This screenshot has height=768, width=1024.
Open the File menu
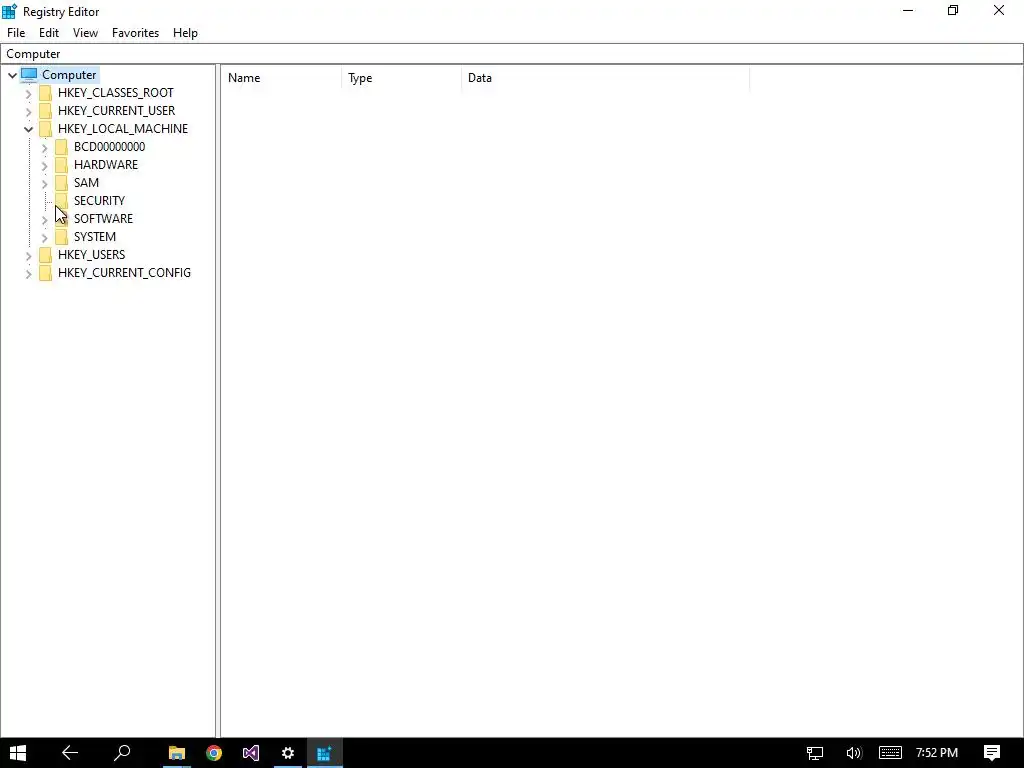click(x=16, y=33)
